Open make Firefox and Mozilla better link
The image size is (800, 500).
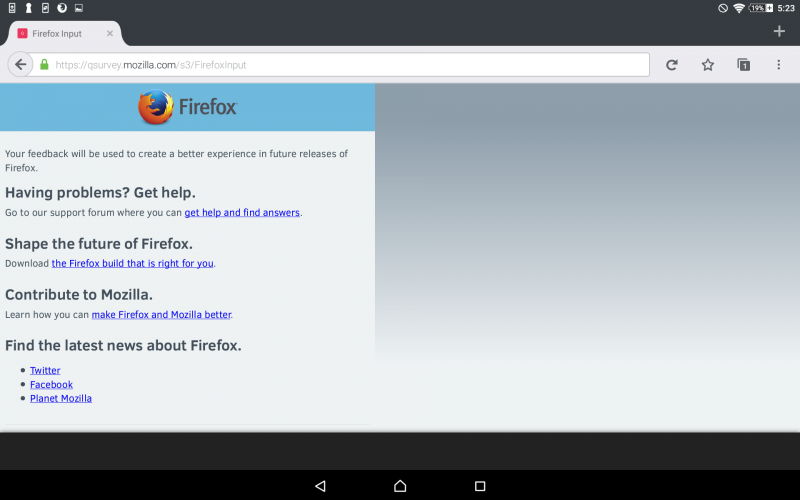161,314
